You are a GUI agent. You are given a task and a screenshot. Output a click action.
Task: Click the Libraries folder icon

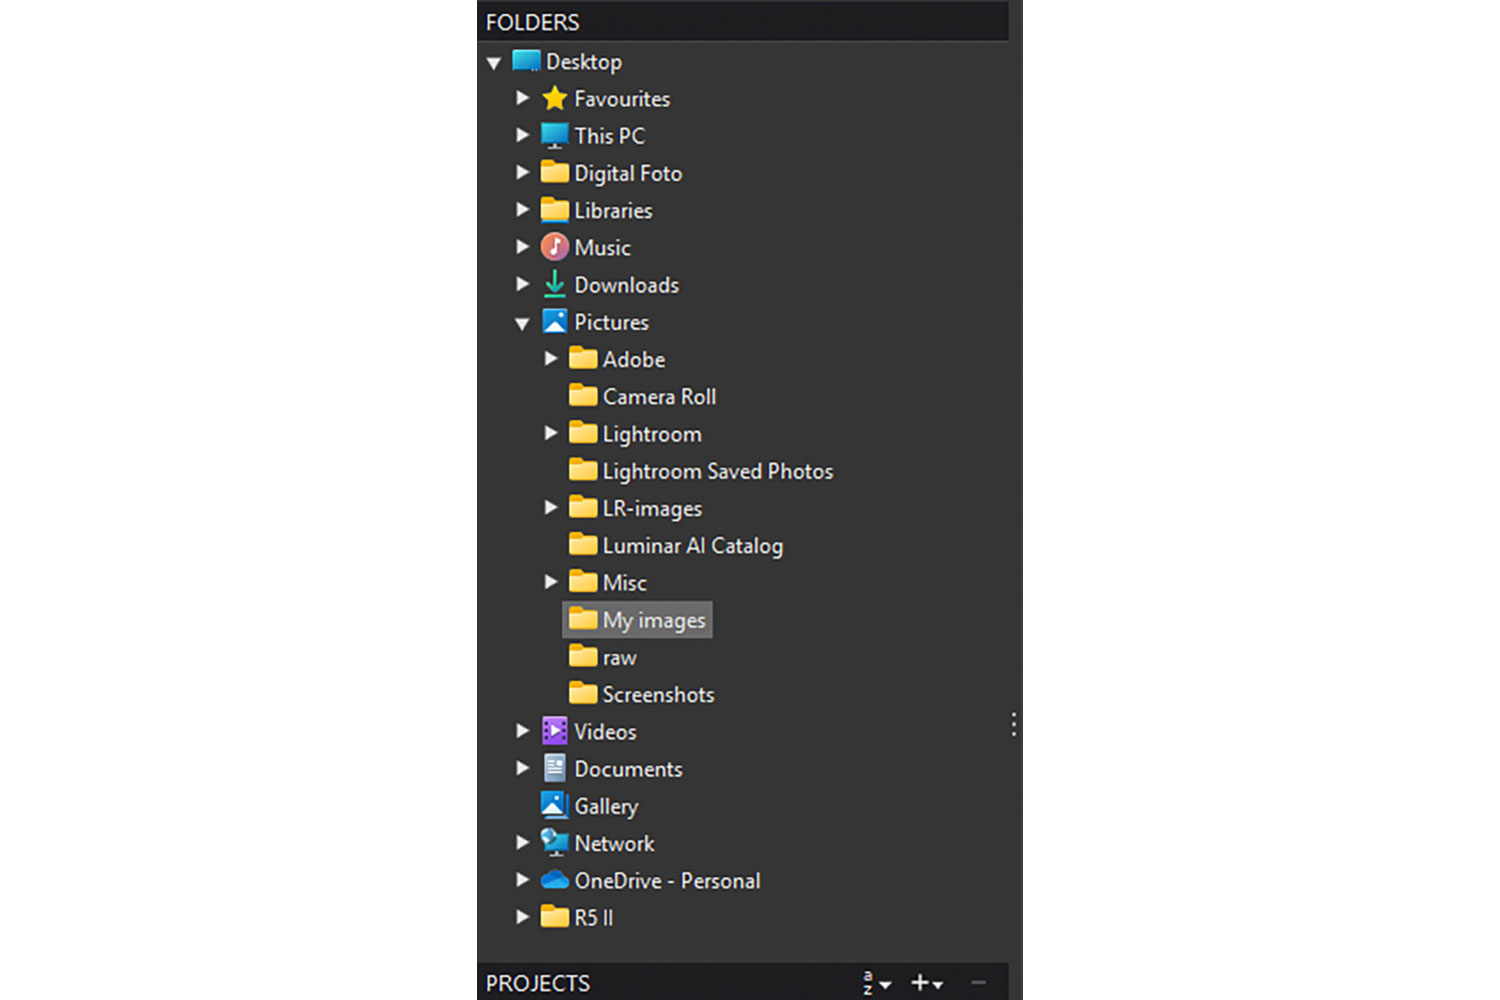click(x=554, y=209)
